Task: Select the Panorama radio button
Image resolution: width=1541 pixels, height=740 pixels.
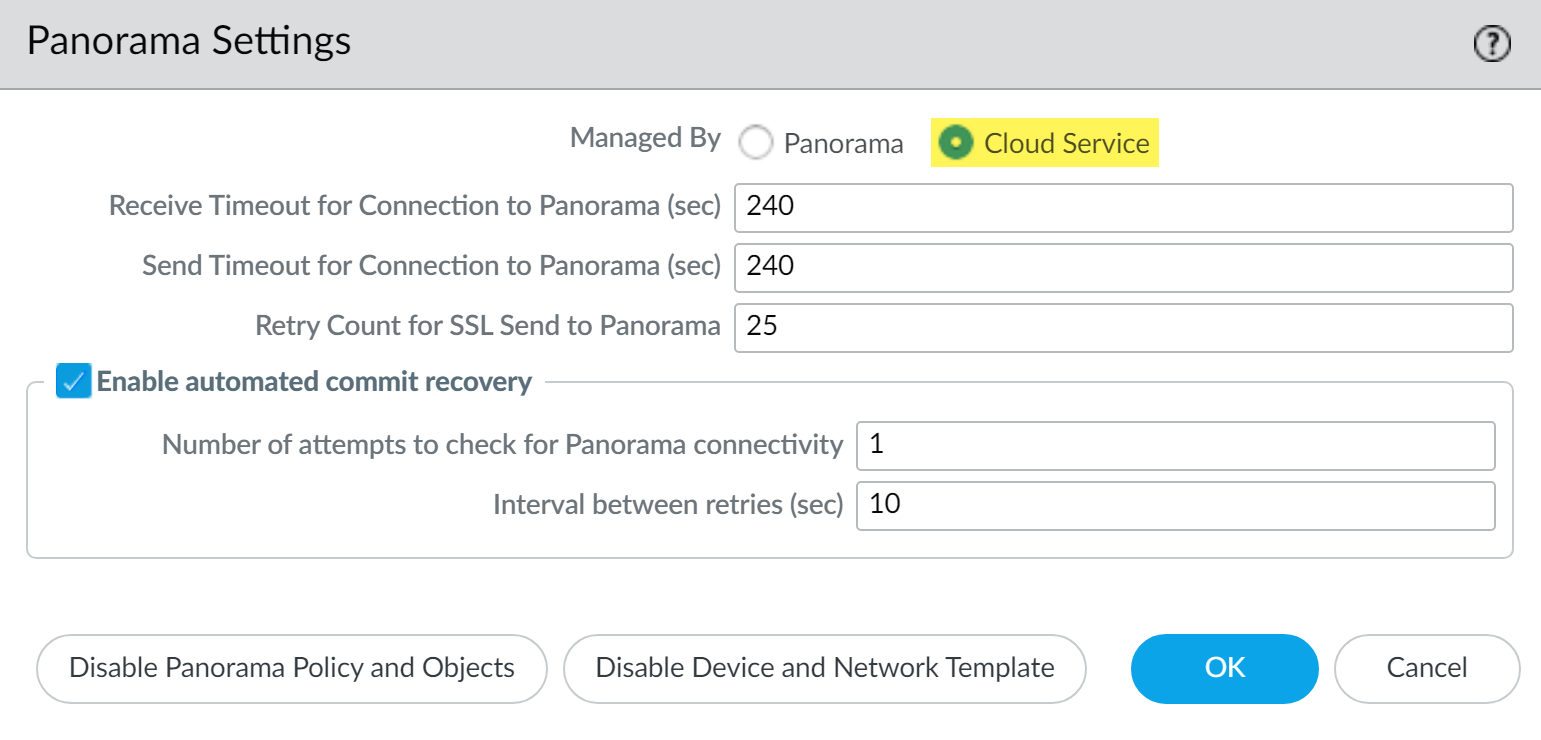Action: coord(756,143)
